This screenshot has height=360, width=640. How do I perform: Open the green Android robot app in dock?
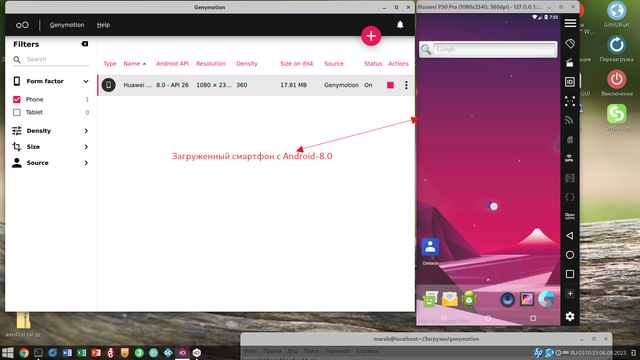click(x=469, y=299)
